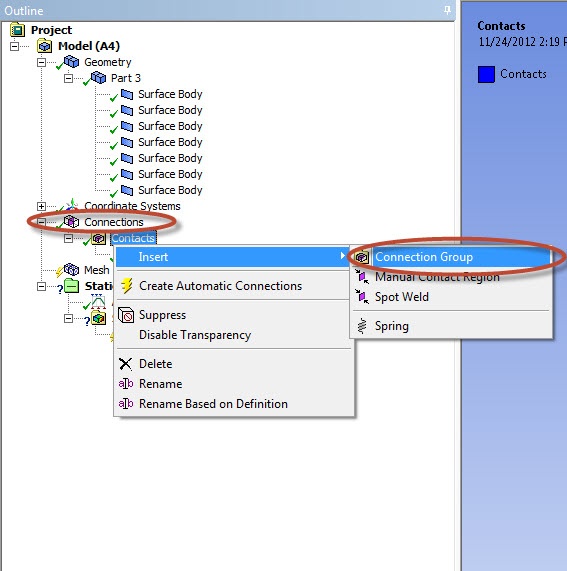Expand the Coordinate Systems node
Screen dimensions: 567x571
pyautogui.click(x=42, y=206)
